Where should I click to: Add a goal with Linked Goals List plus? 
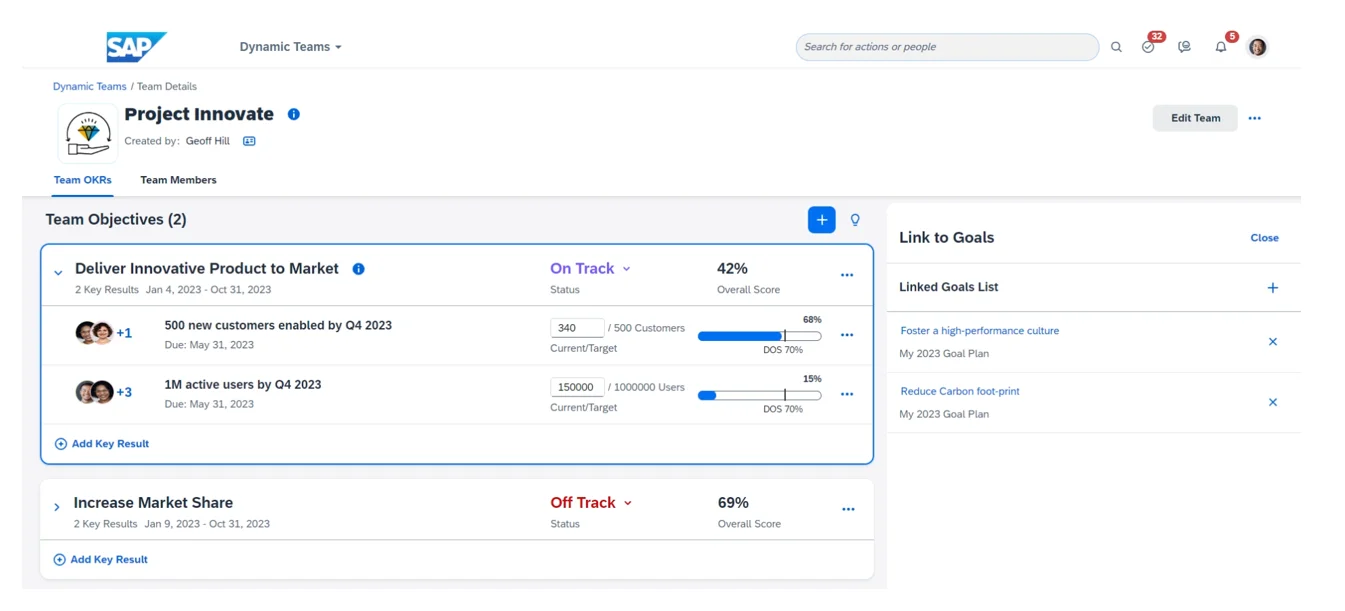pyautogui.click(x=1272, y=288)
